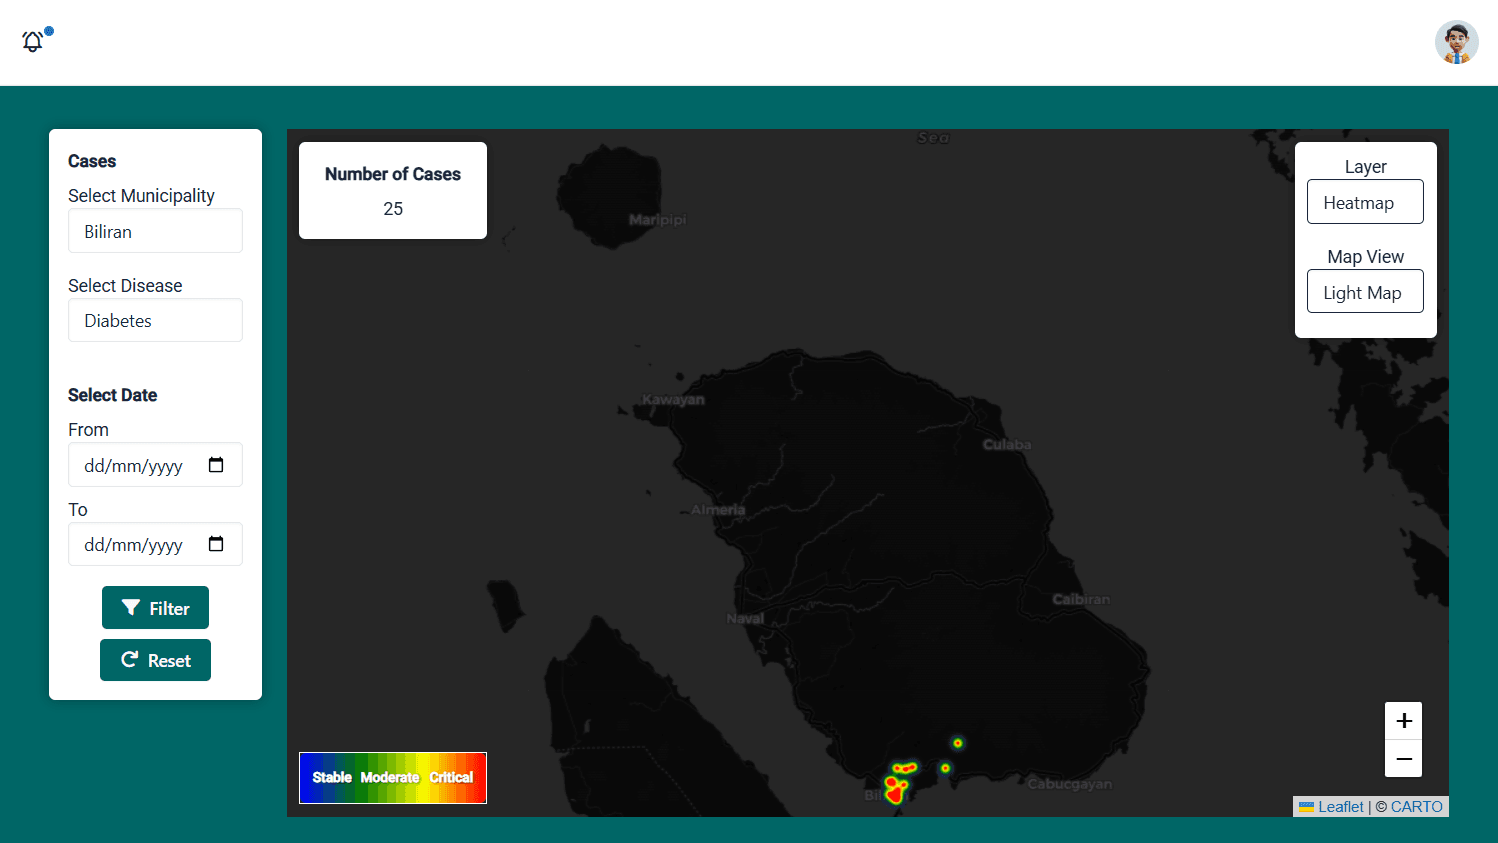
Task: Click the From date input field
Action: [155, 465]
